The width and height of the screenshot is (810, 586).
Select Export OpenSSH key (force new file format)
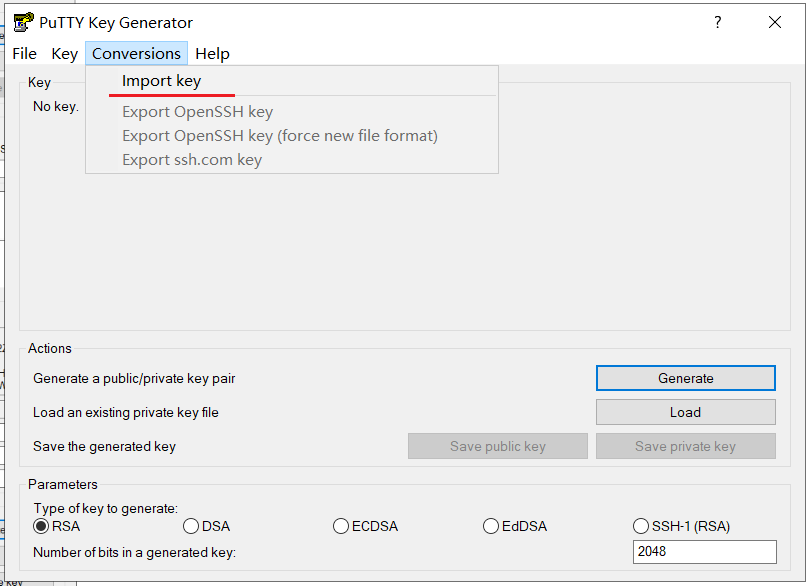292,136
